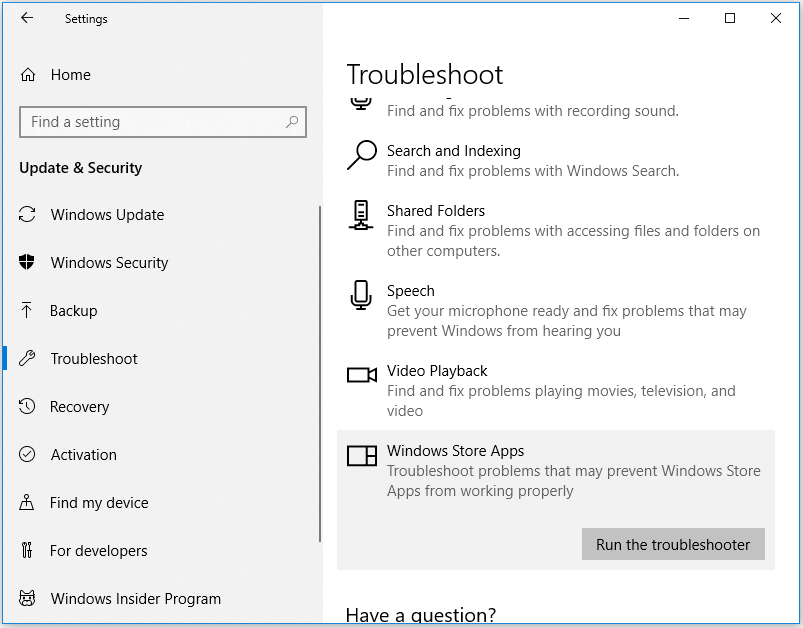
Task: Open Find my device settings
Action: [99, 503]
